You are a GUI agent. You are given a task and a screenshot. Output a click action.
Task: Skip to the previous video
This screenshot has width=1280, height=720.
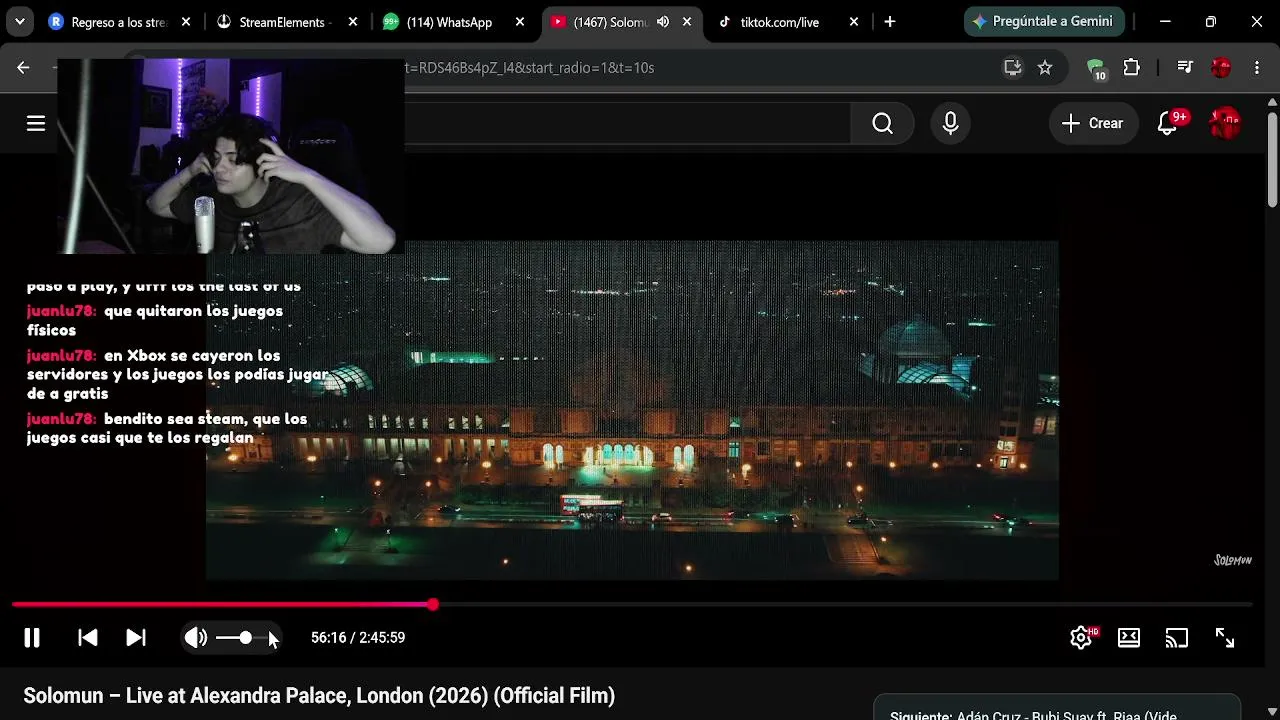(88, 638)
